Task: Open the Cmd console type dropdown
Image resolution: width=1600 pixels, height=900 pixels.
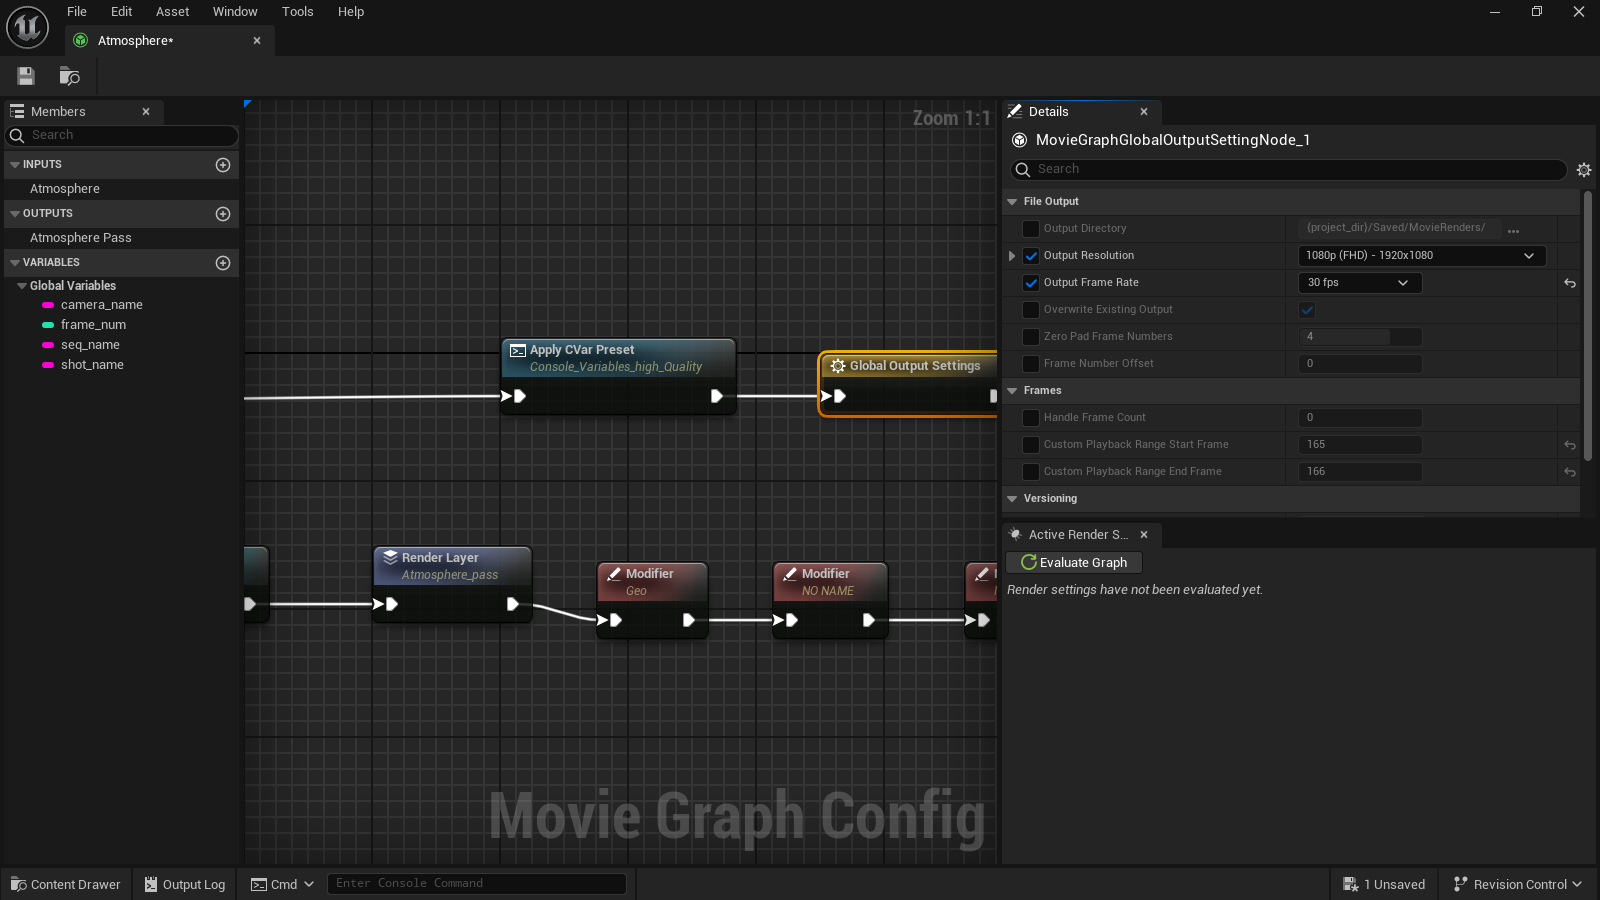Action: point(282,885)
